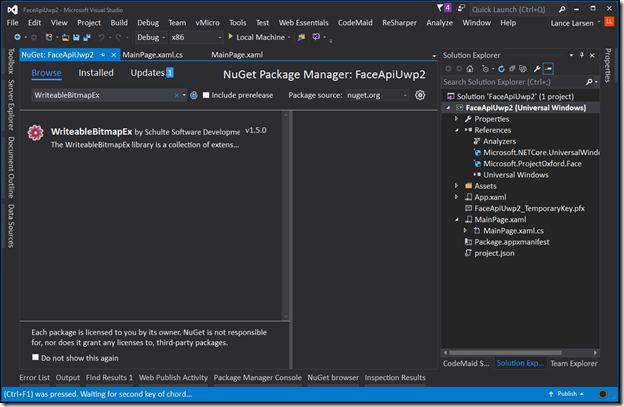This screenshot has height=407, width=624.
Task: Click the purple feedback toolbar icon
Action: coord(316,37)
